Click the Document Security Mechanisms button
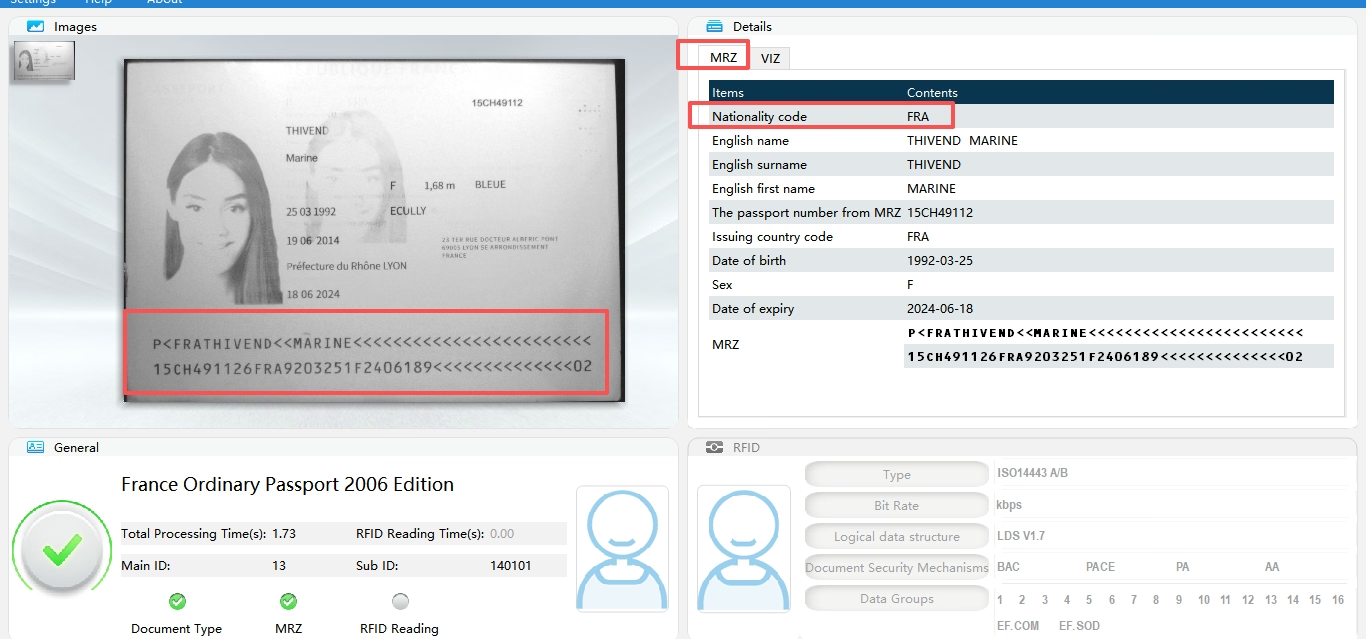The width and height of the screenshot is (1366, 639). (897, 567)
